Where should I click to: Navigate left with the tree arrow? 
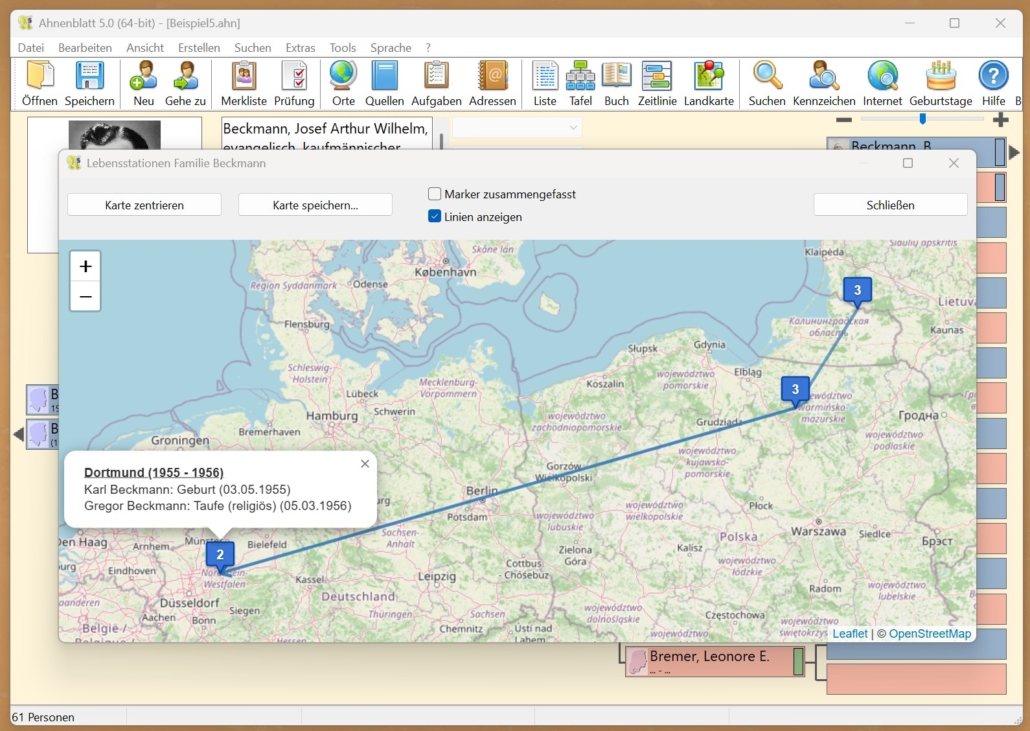click(x=18, y=433)
